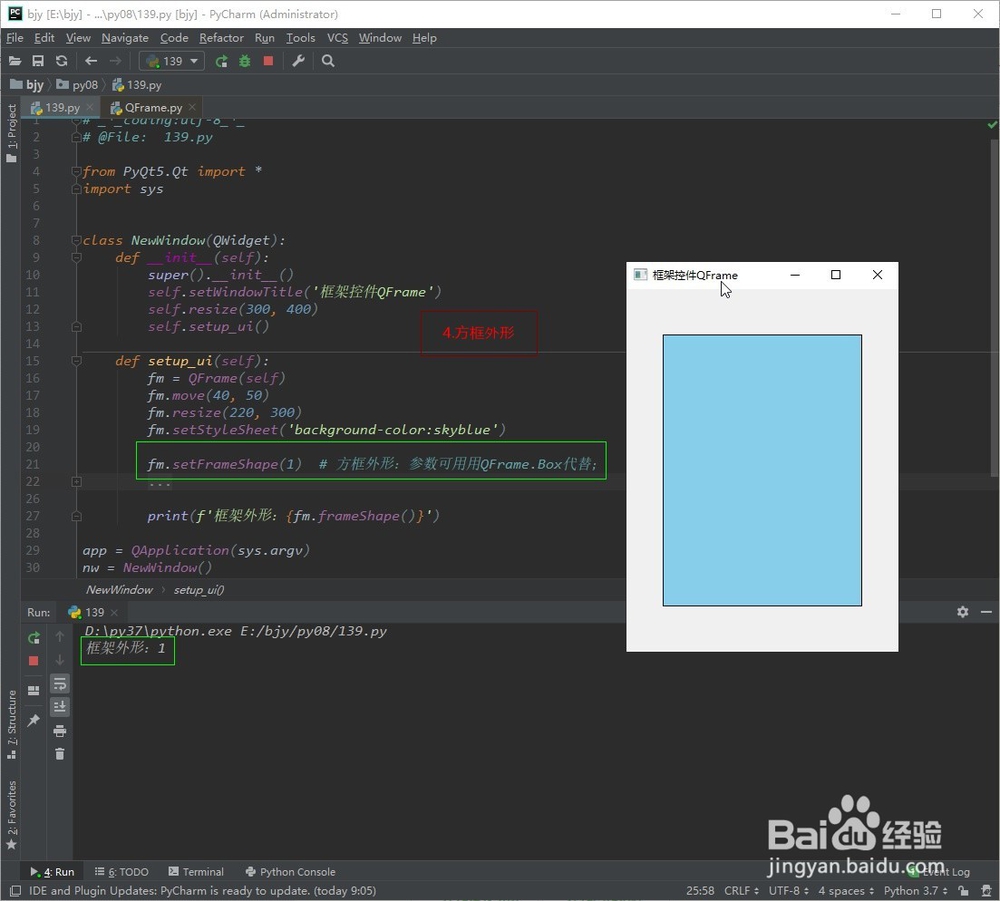Open the Code menu
Screen dimensions: 1000x901
tap(174, 38)
